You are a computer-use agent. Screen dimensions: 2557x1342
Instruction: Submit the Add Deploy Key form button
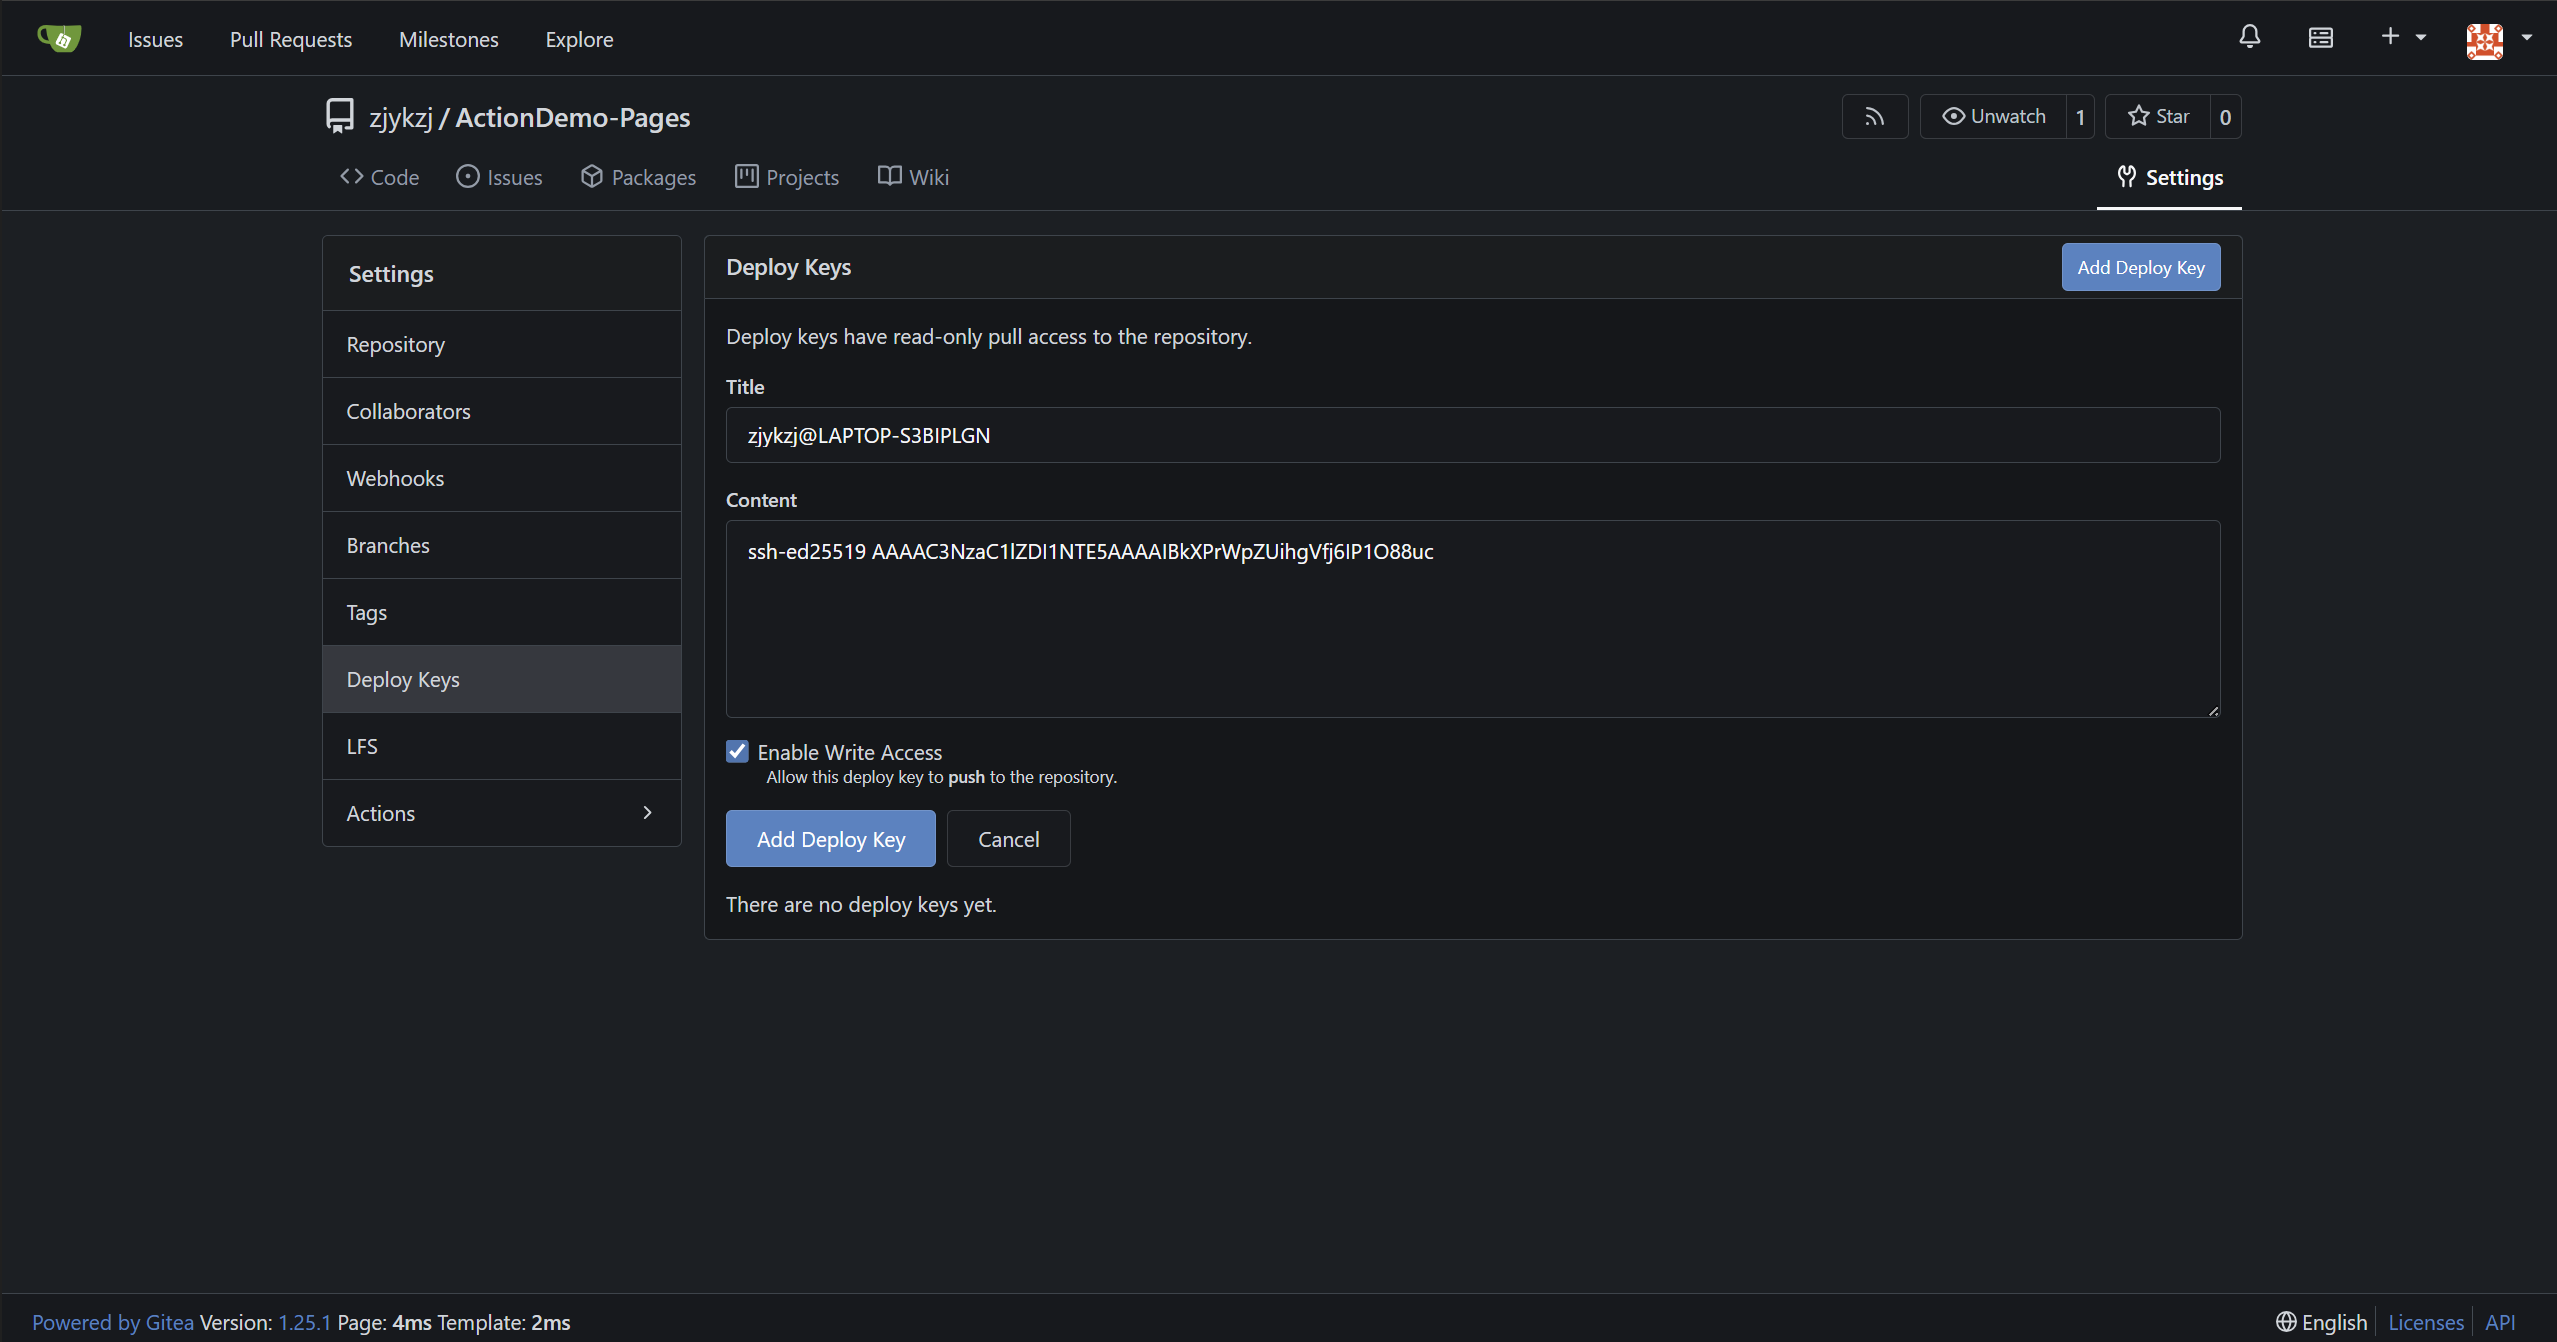click(830, 839)
